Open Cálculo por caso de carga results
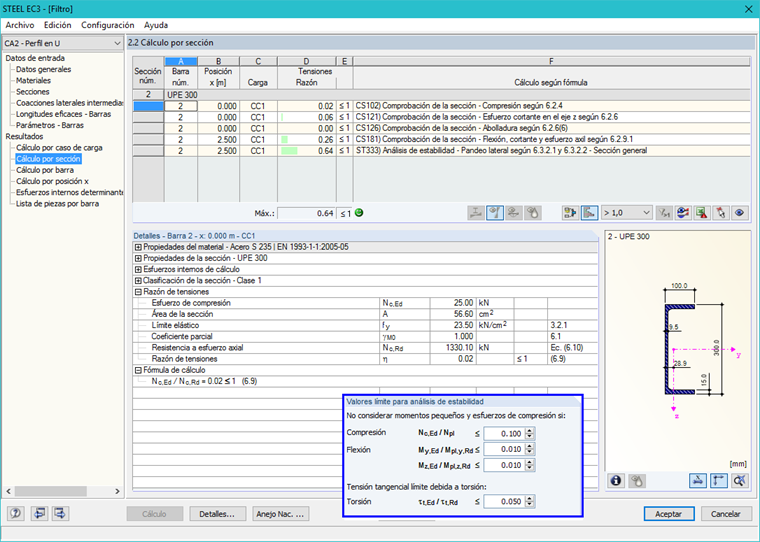The width and height of the screenshot is (760, 542). [x=59, y=147]
